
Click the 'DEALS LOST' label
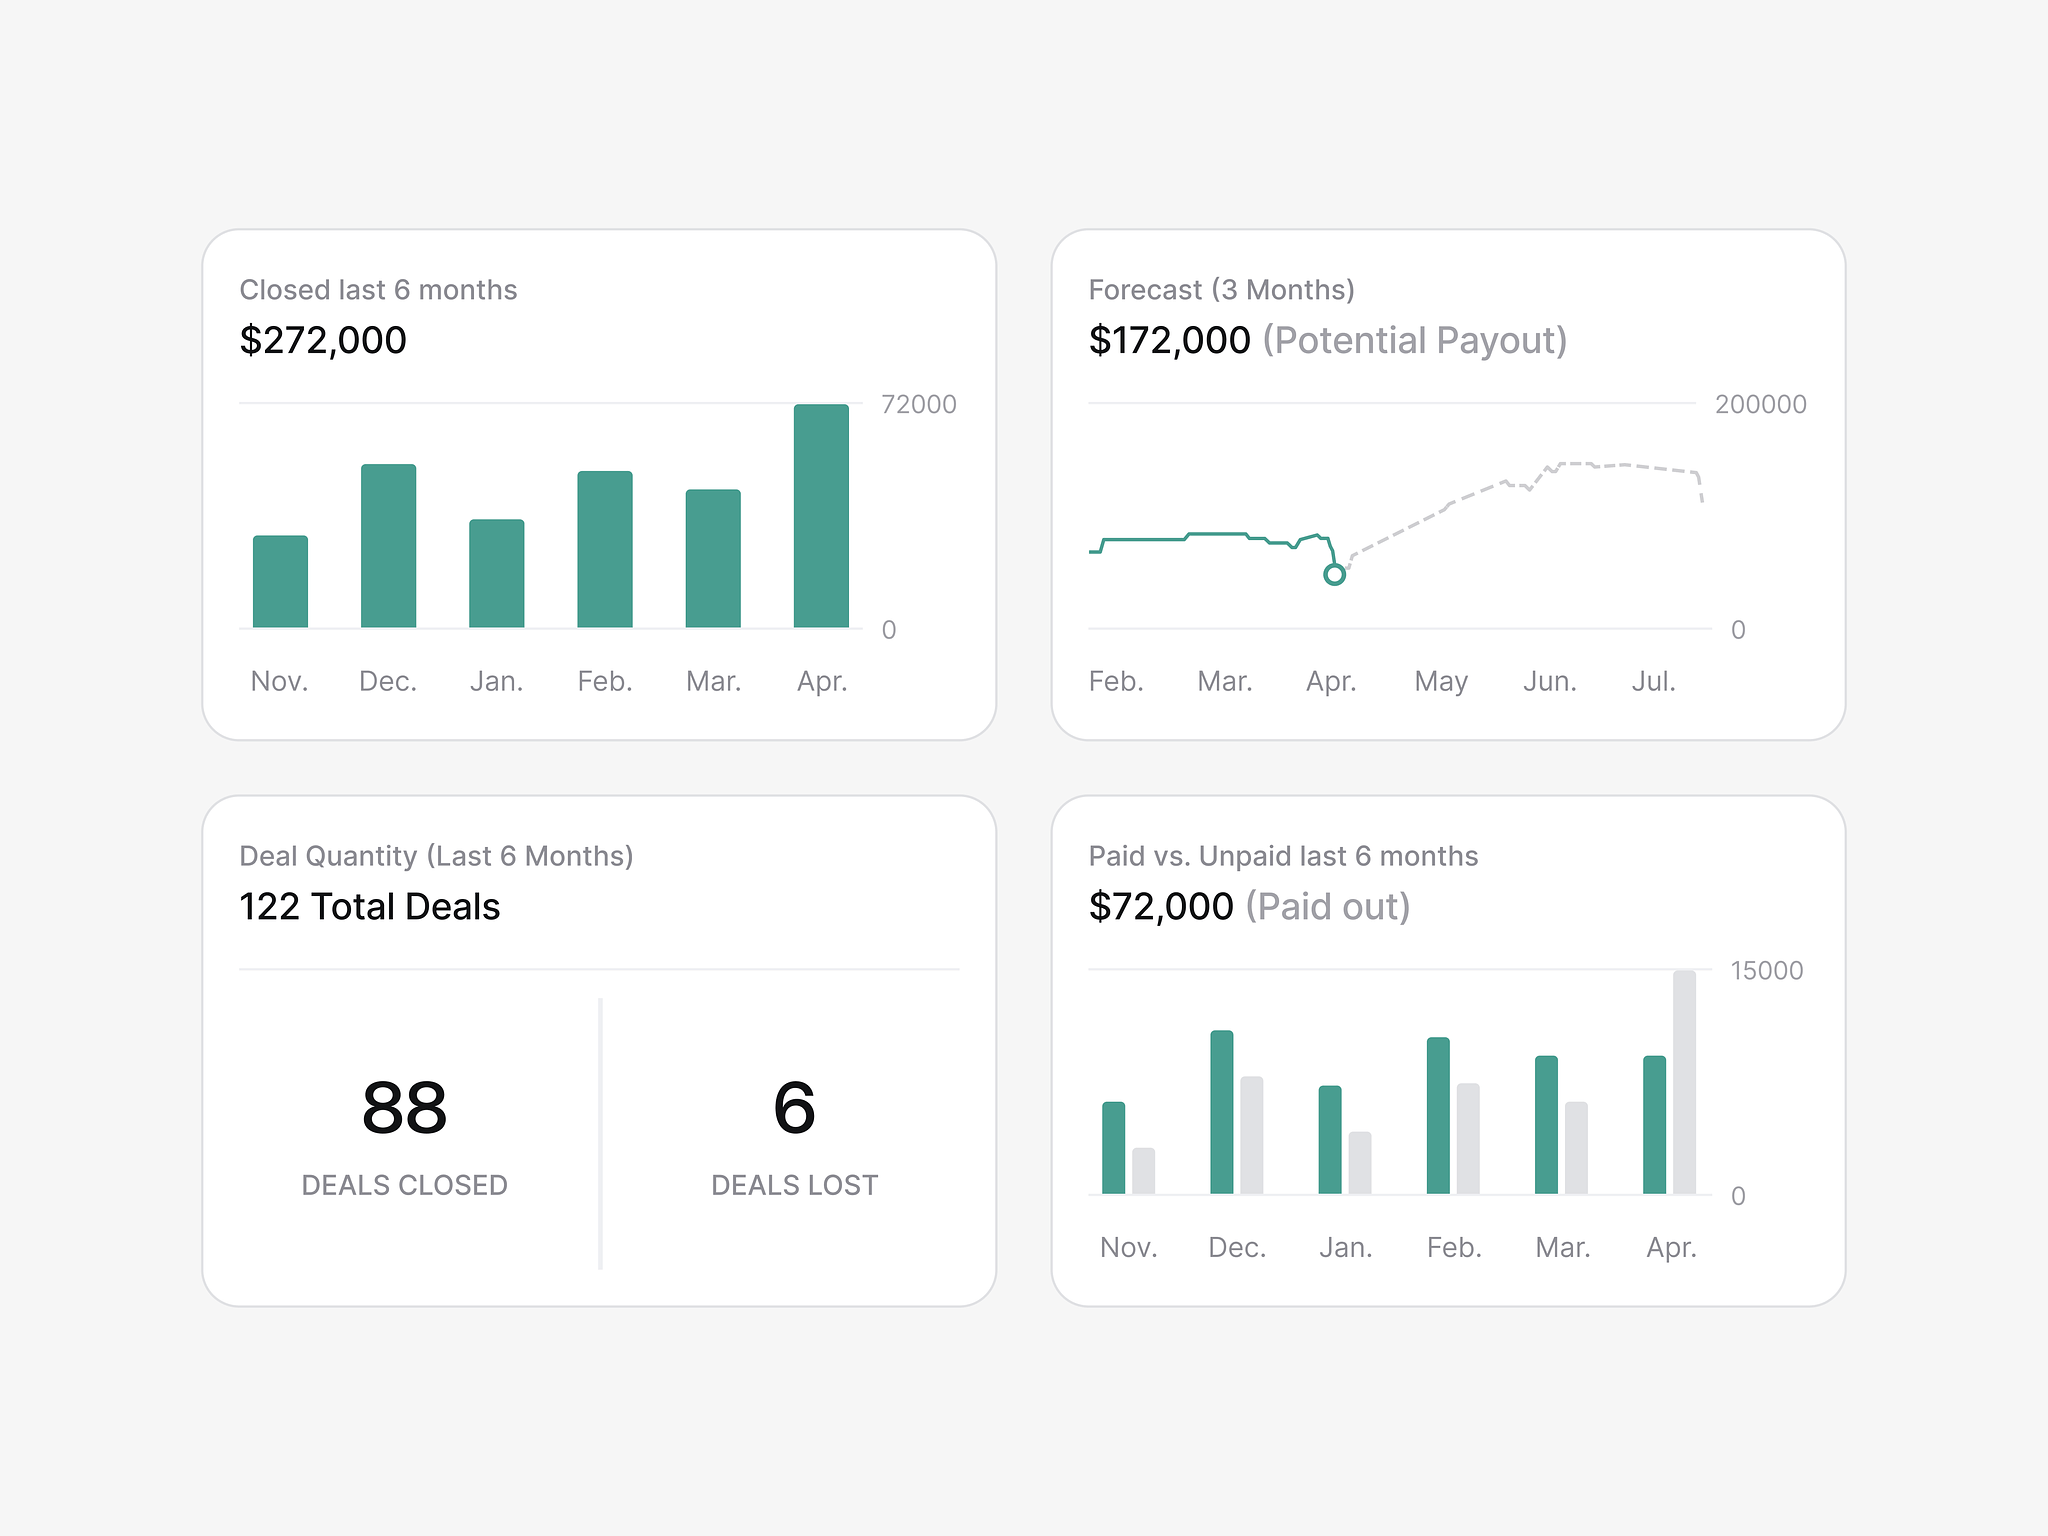pos(794,1185)
